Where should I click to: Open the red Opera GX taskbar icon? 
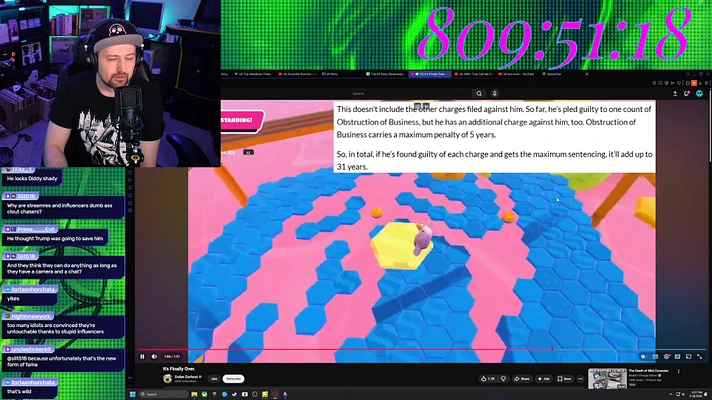pyautogui.click(x=275, y=394)
